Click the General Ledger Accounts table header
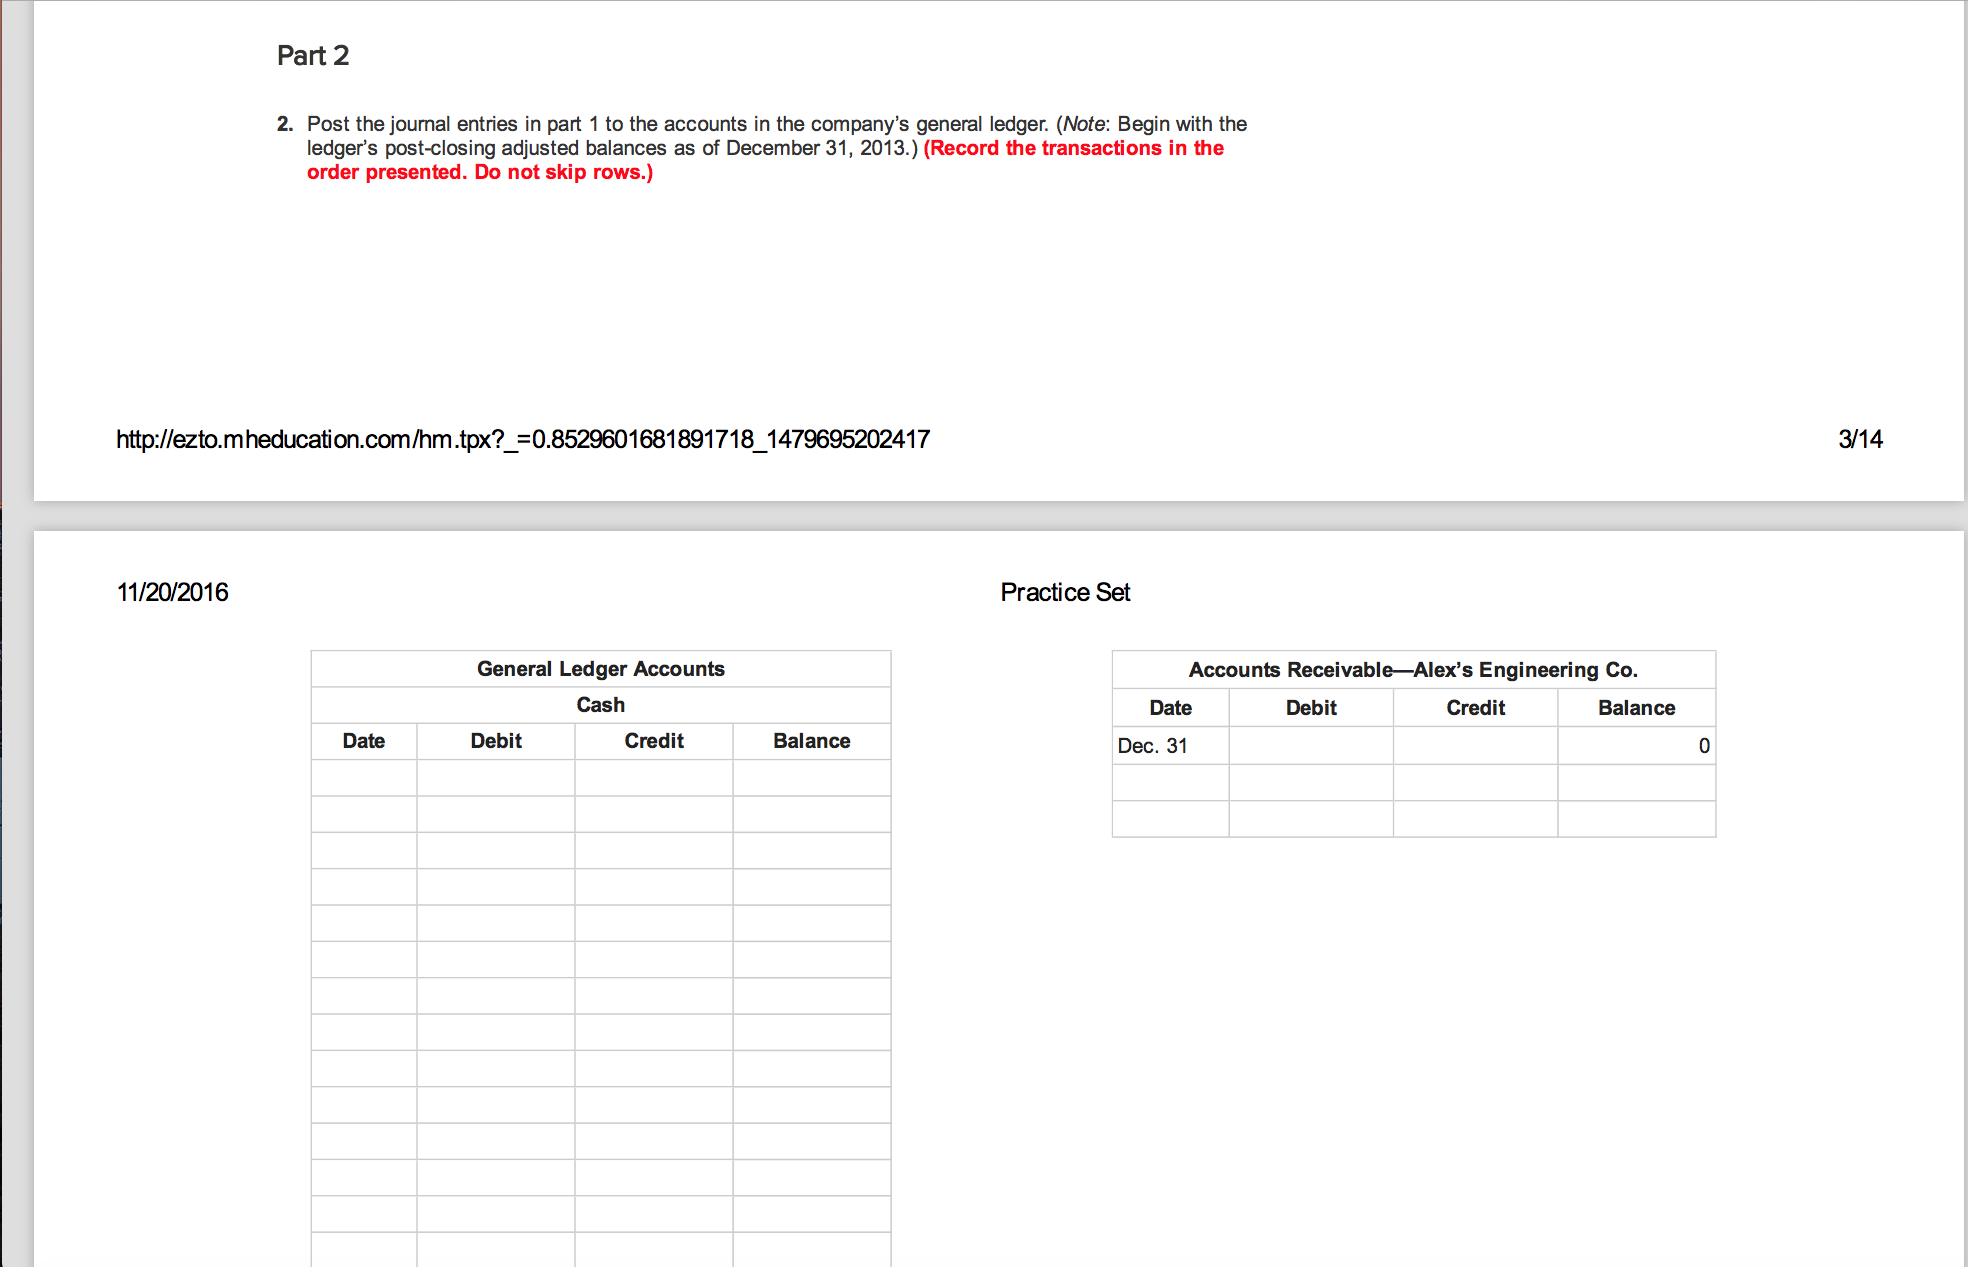 coord(600,668)
